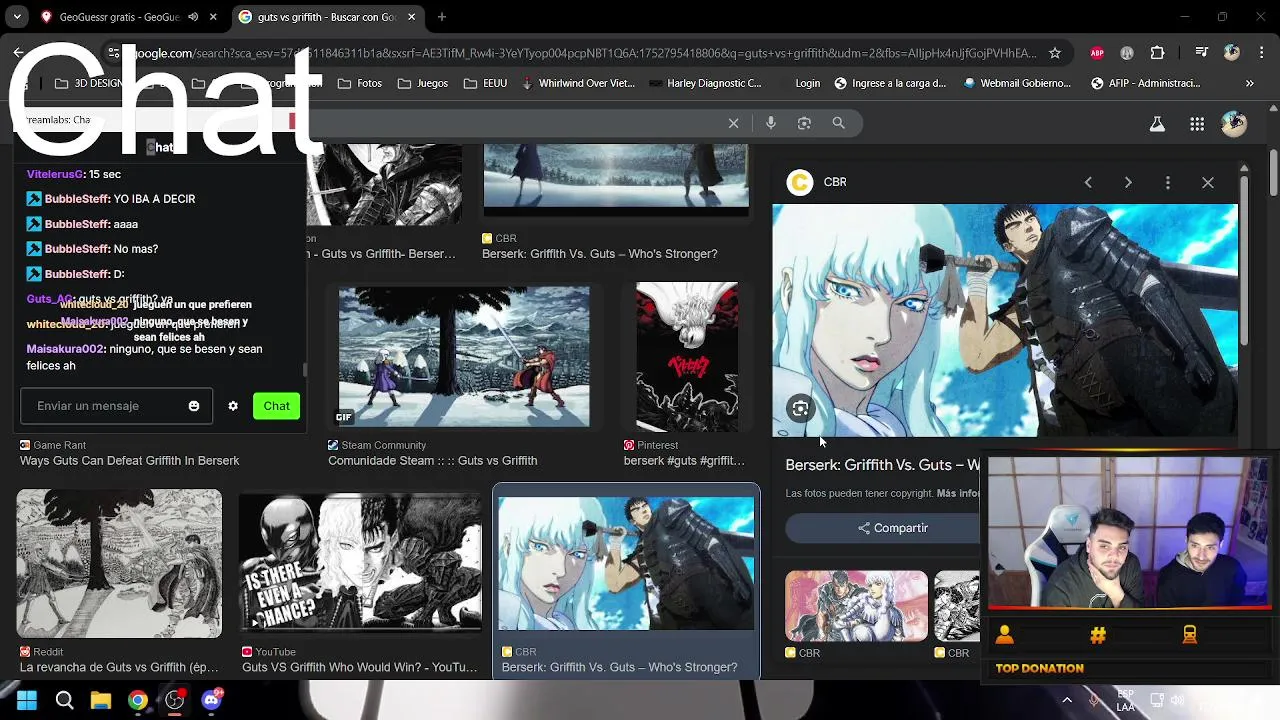Open the preview panel three-dot options

[1168, 182]
